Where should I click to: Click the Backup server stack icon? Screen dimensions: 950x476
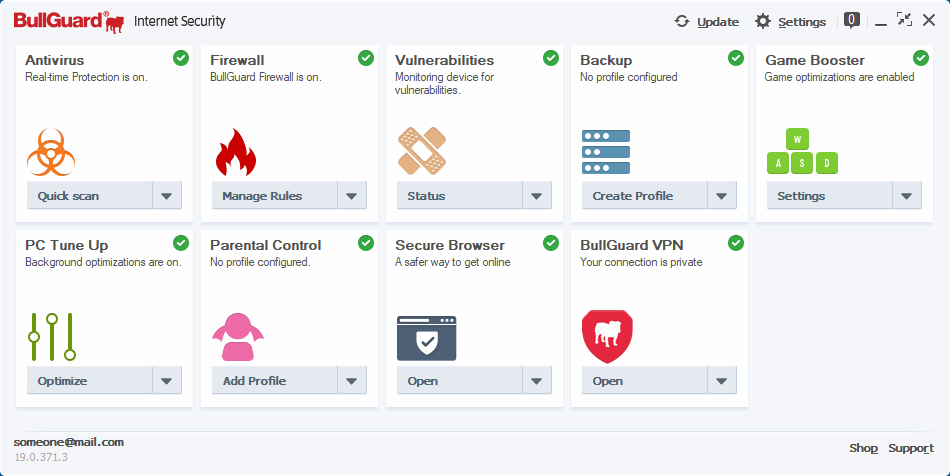coord(606,152)
